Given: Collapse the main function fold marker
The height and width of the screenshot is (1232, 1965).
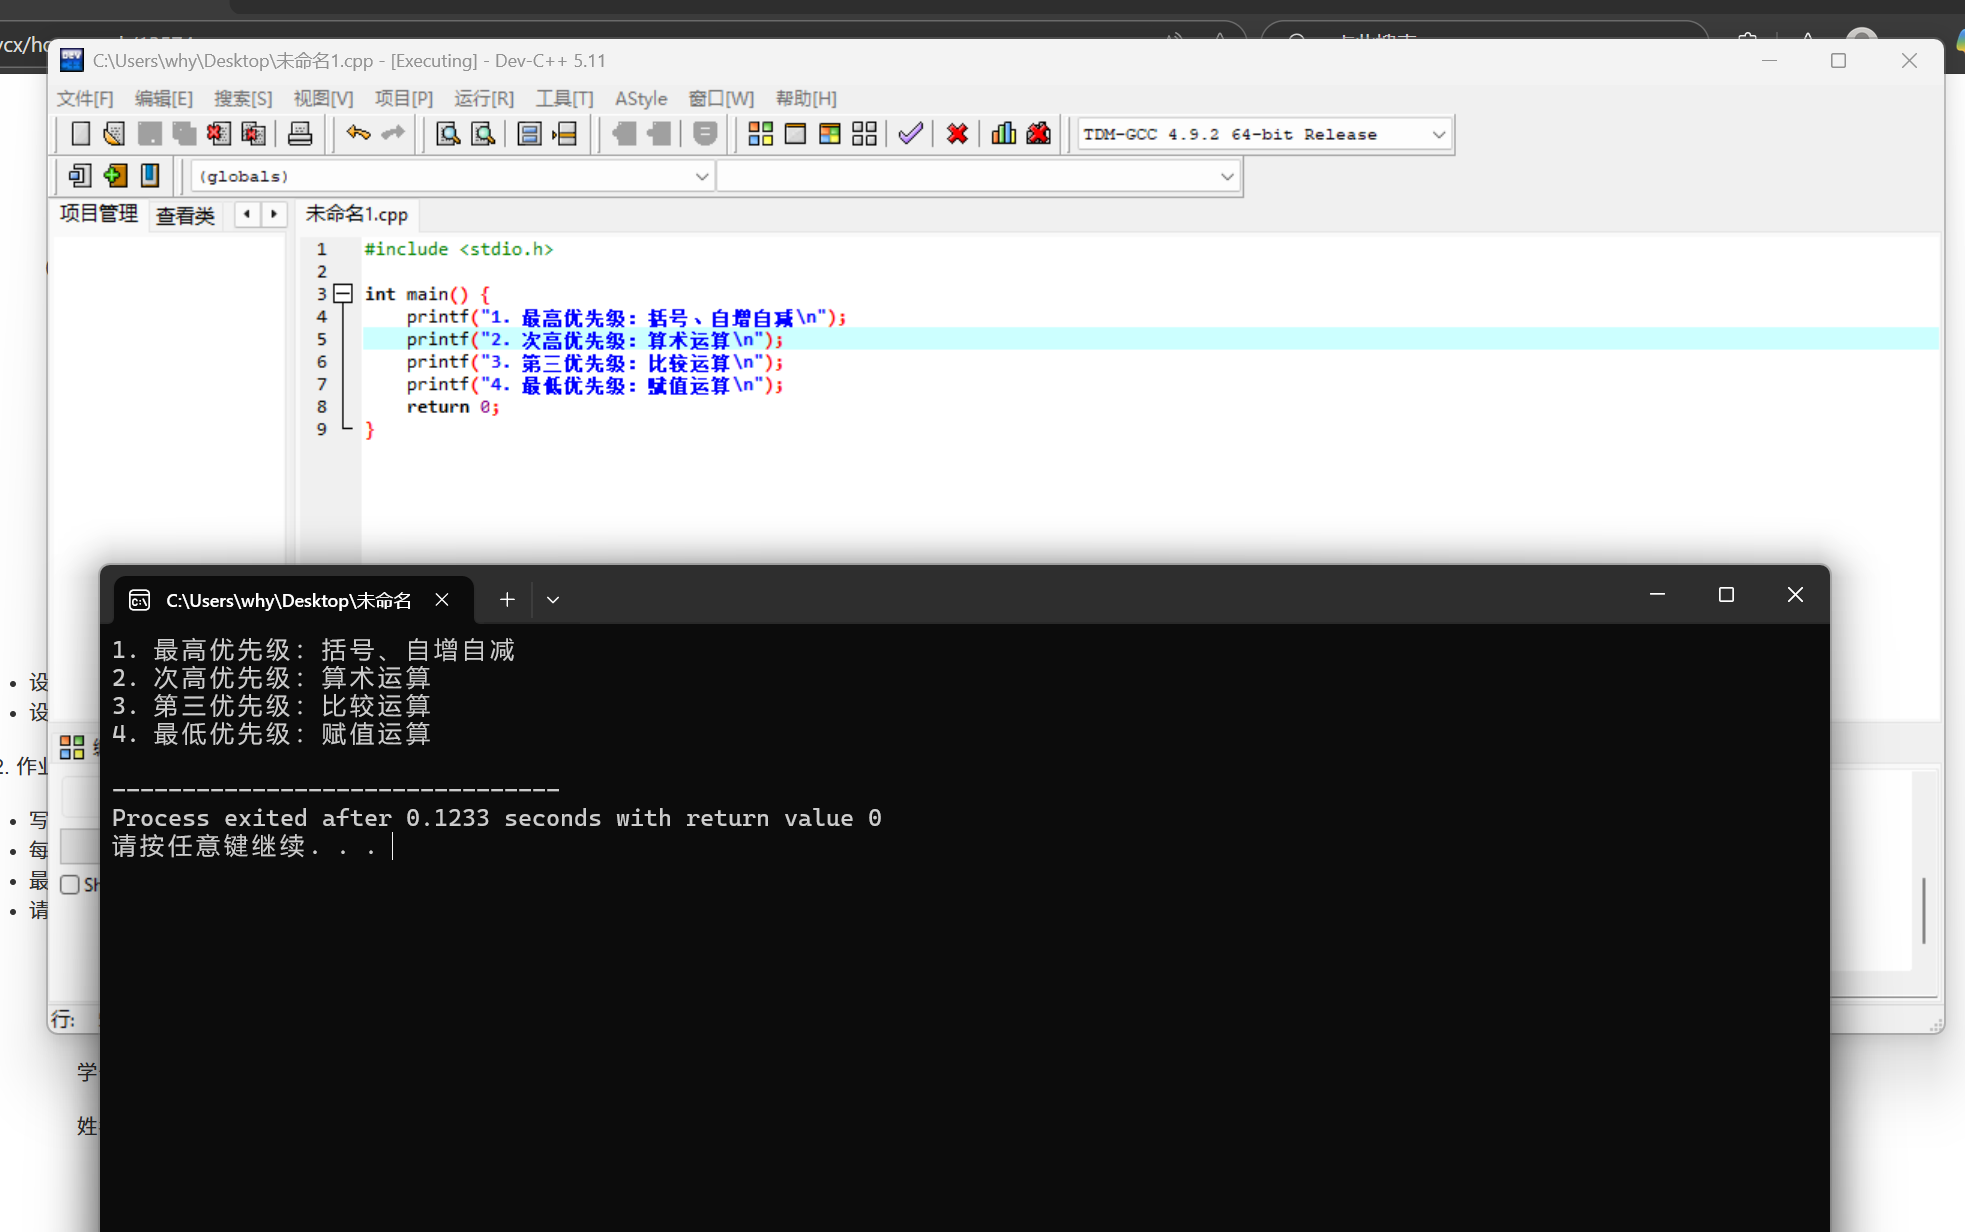Looking at the screenshot, I should [x=343, y=294].
